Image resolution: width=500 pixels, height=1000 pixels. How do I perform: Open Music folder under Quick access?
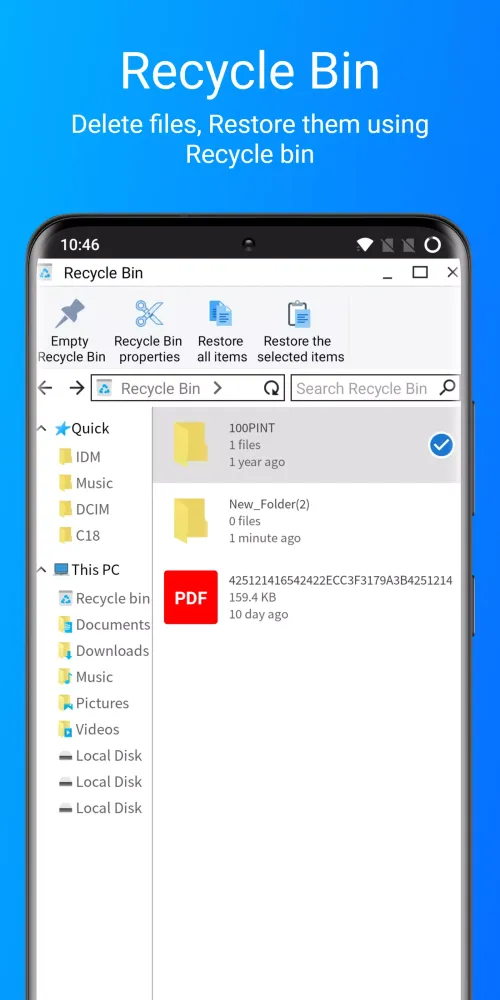(x=86, y=483)
